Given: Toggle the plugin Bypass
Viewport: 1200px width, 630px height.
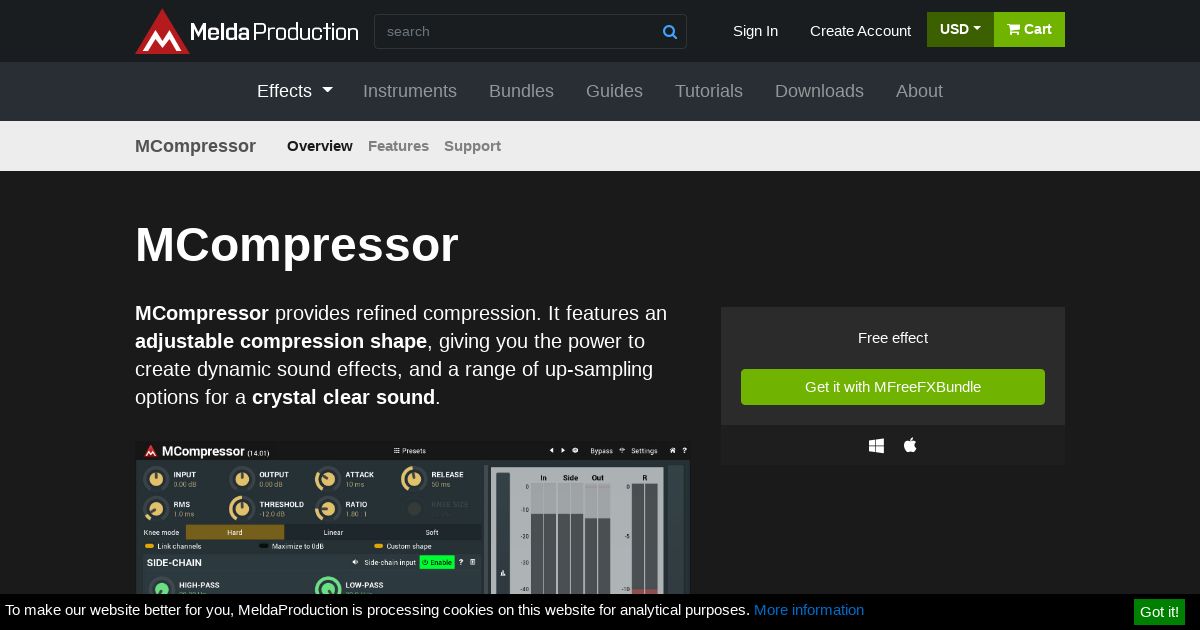Looking at the screenshot, I should pos(601,451).
